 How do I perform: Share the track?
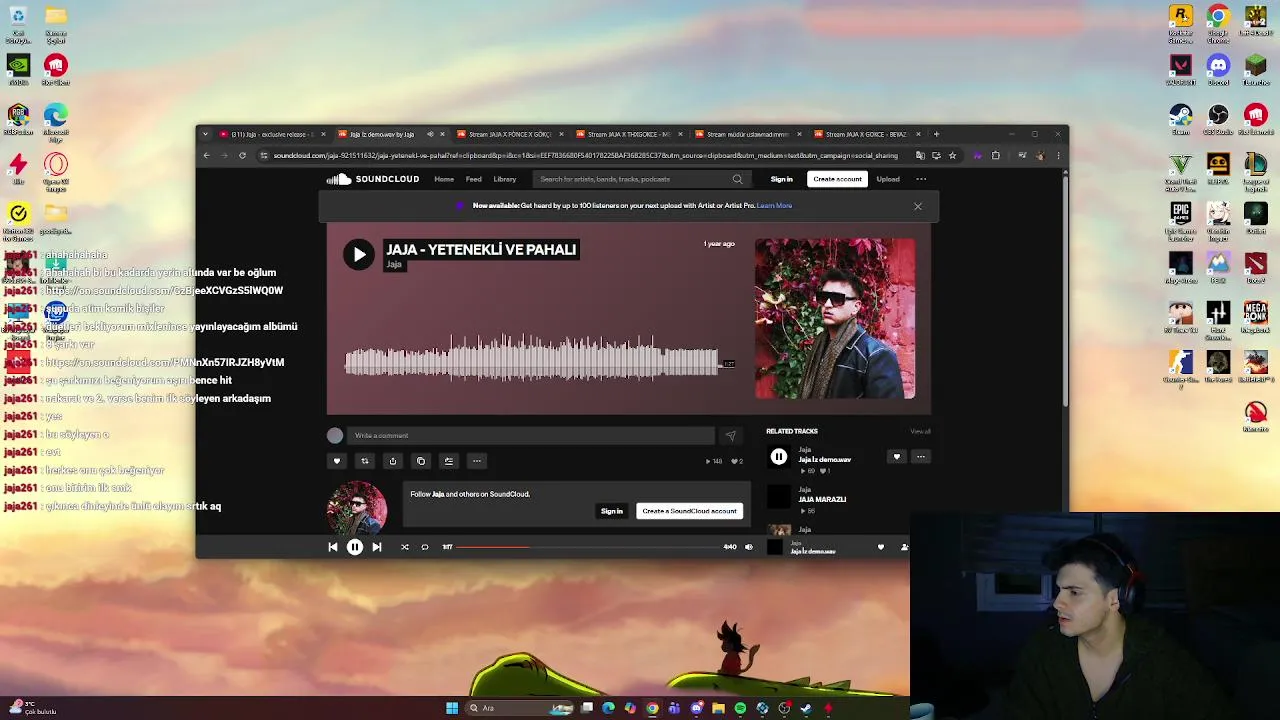(393, 461)
